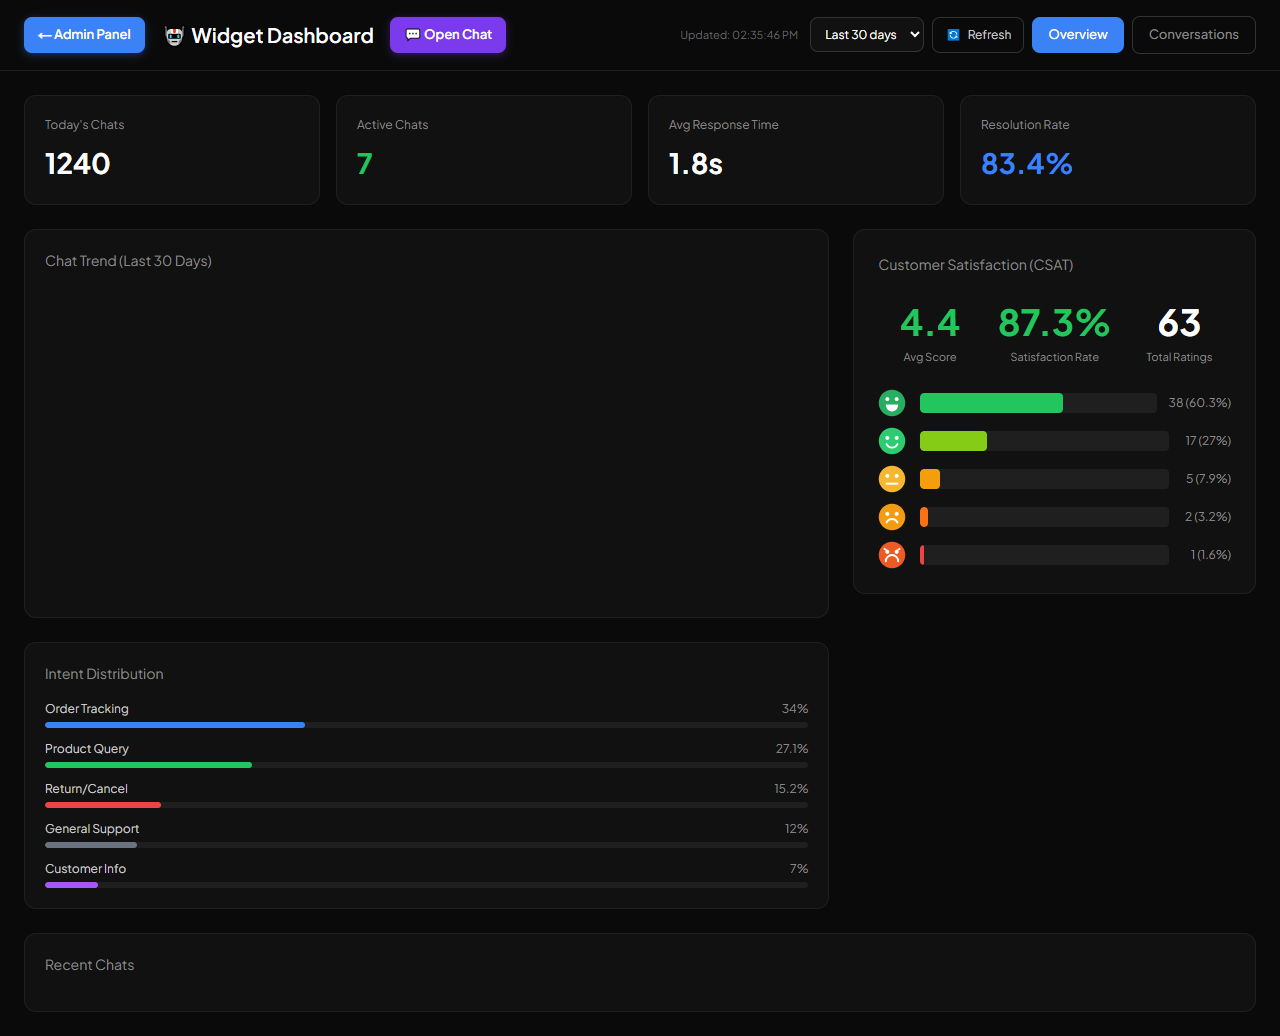
Task: Go back to Admin Panel
Action: [x=84, y=35]
